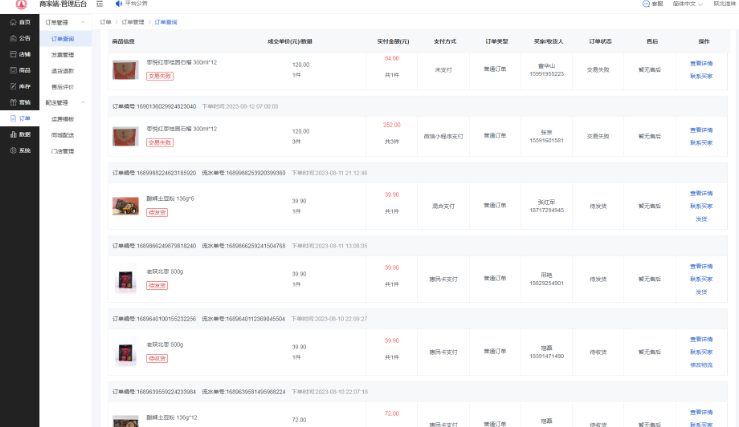The width and height of the screenshot is (739, 427).
Task: Collapse the 配送管理 submenu group
Action: pyautogui.click(x=84, y=103)
